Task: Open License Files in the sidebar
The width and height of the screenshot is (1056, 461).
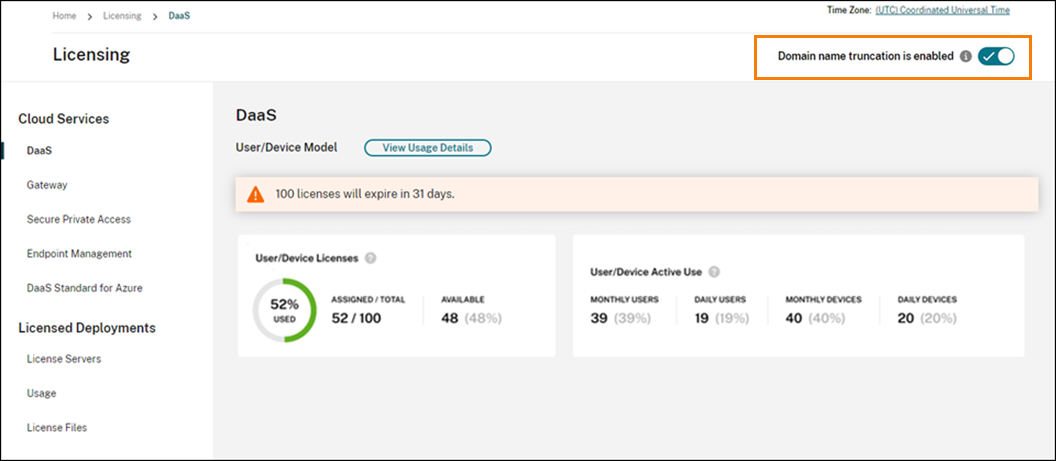Action: click(57, 428)
